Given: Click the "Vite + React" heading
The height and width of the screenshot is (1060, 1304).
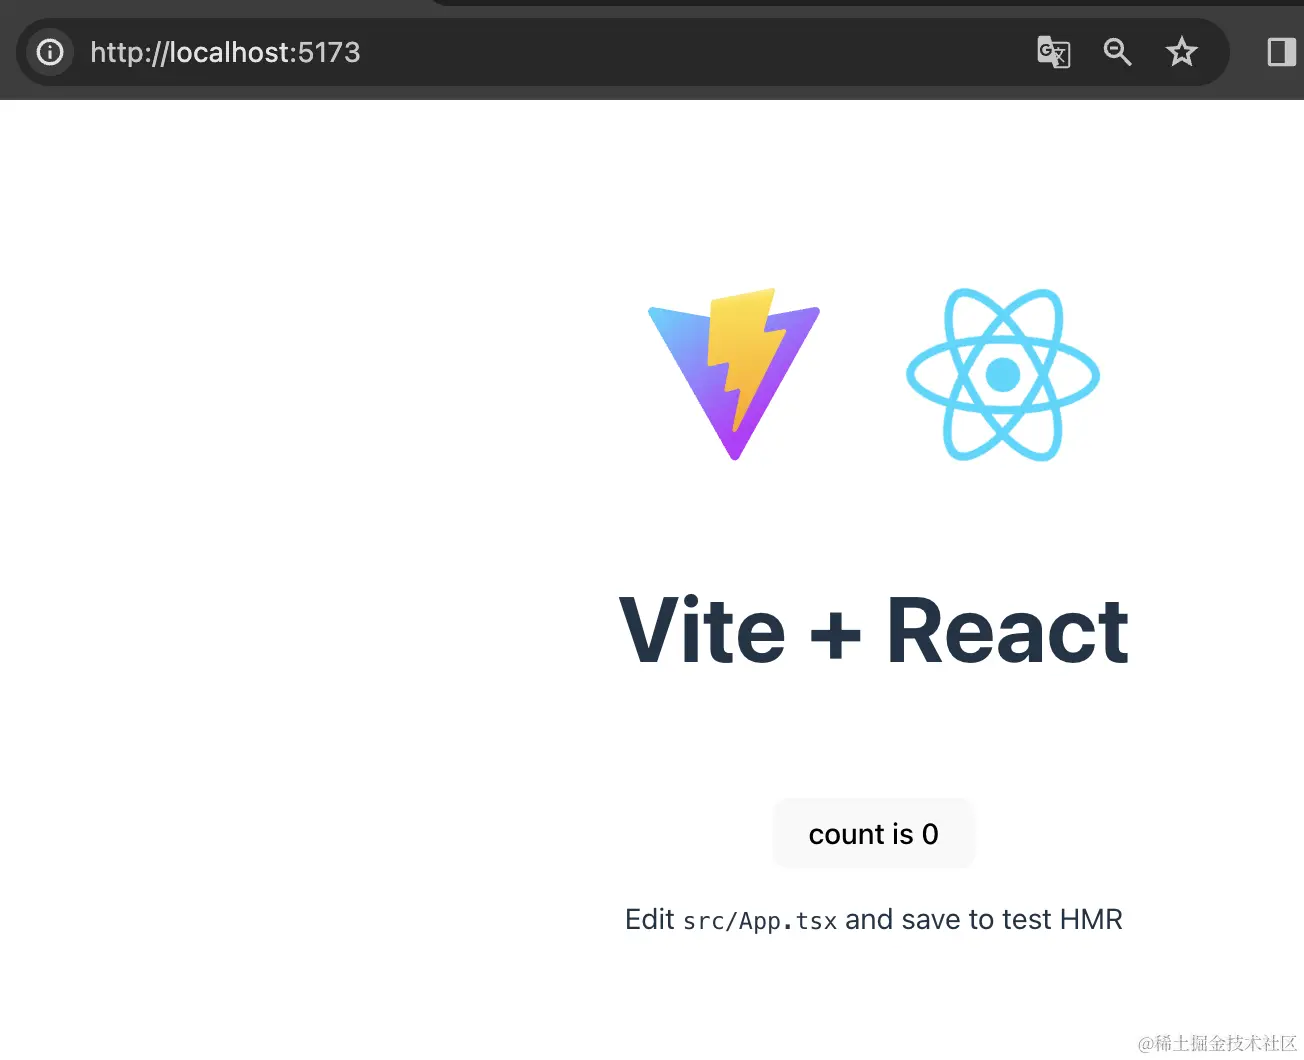Looking at the screenshot, I should [874, 630].
